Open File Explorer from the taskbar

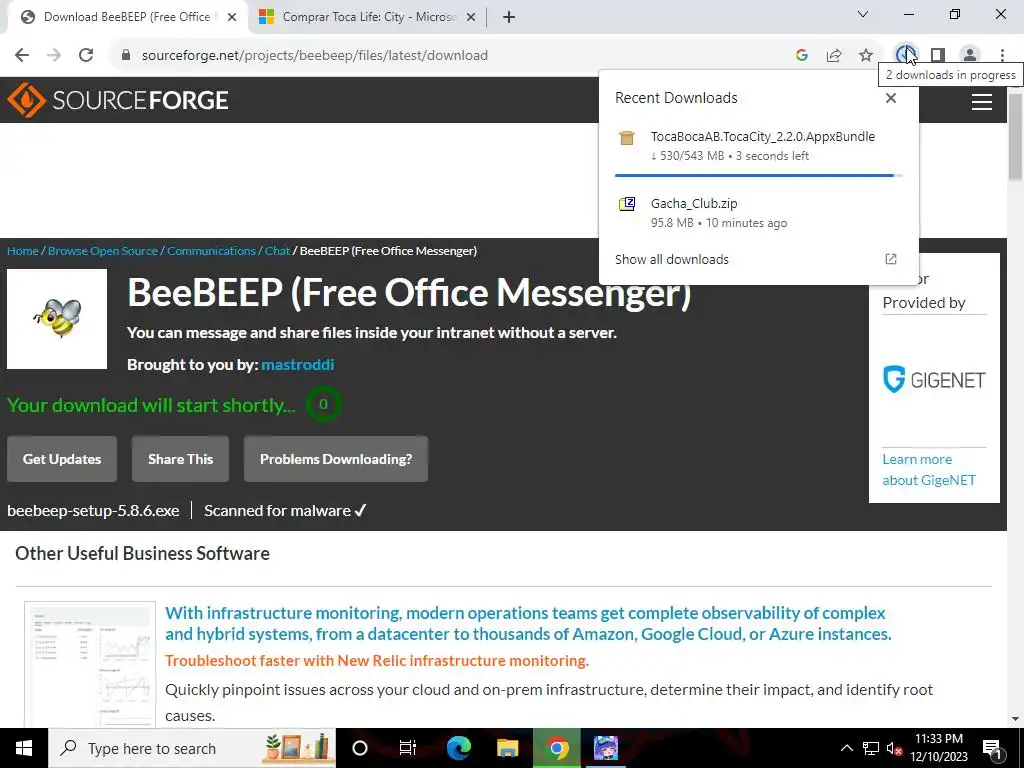click(x=507, y=748)
